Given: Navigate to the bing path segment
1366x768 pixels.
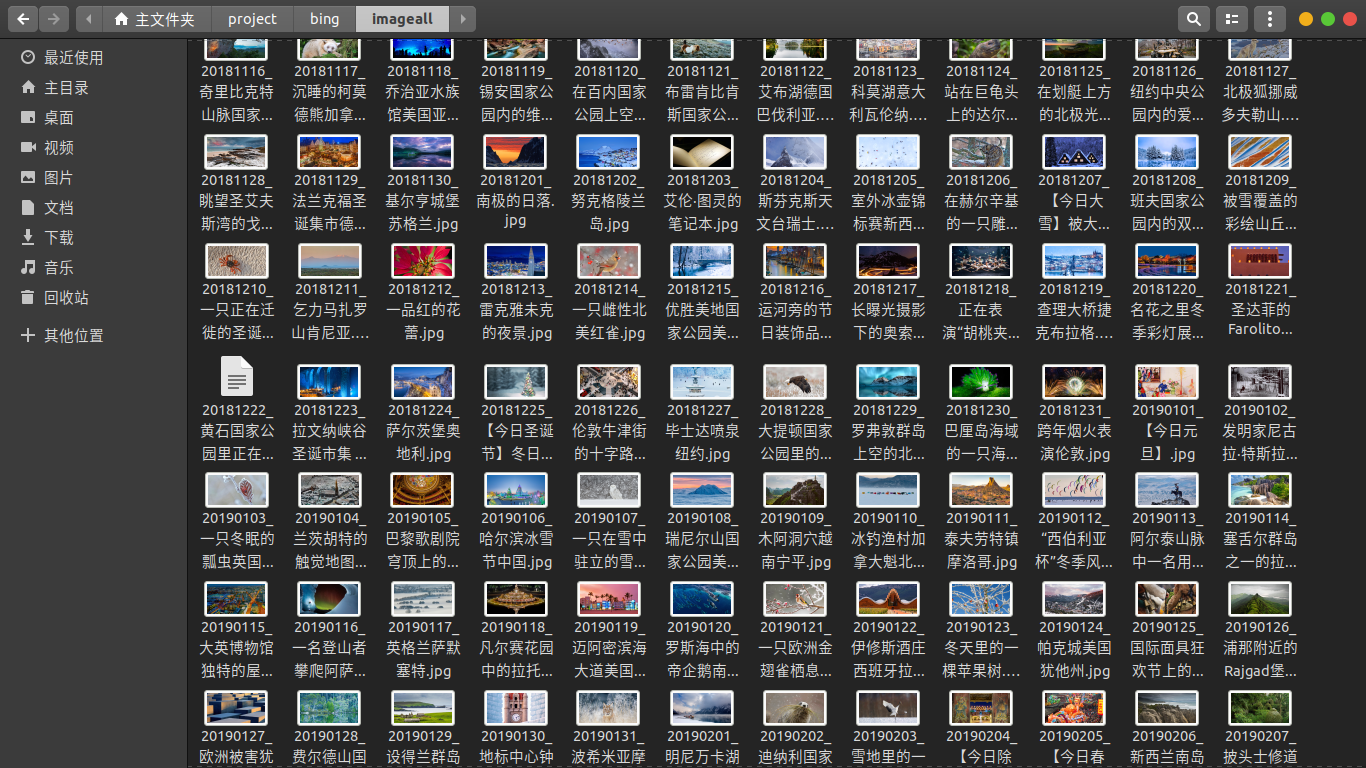Looking at the screenshot, I should (324, 19).
